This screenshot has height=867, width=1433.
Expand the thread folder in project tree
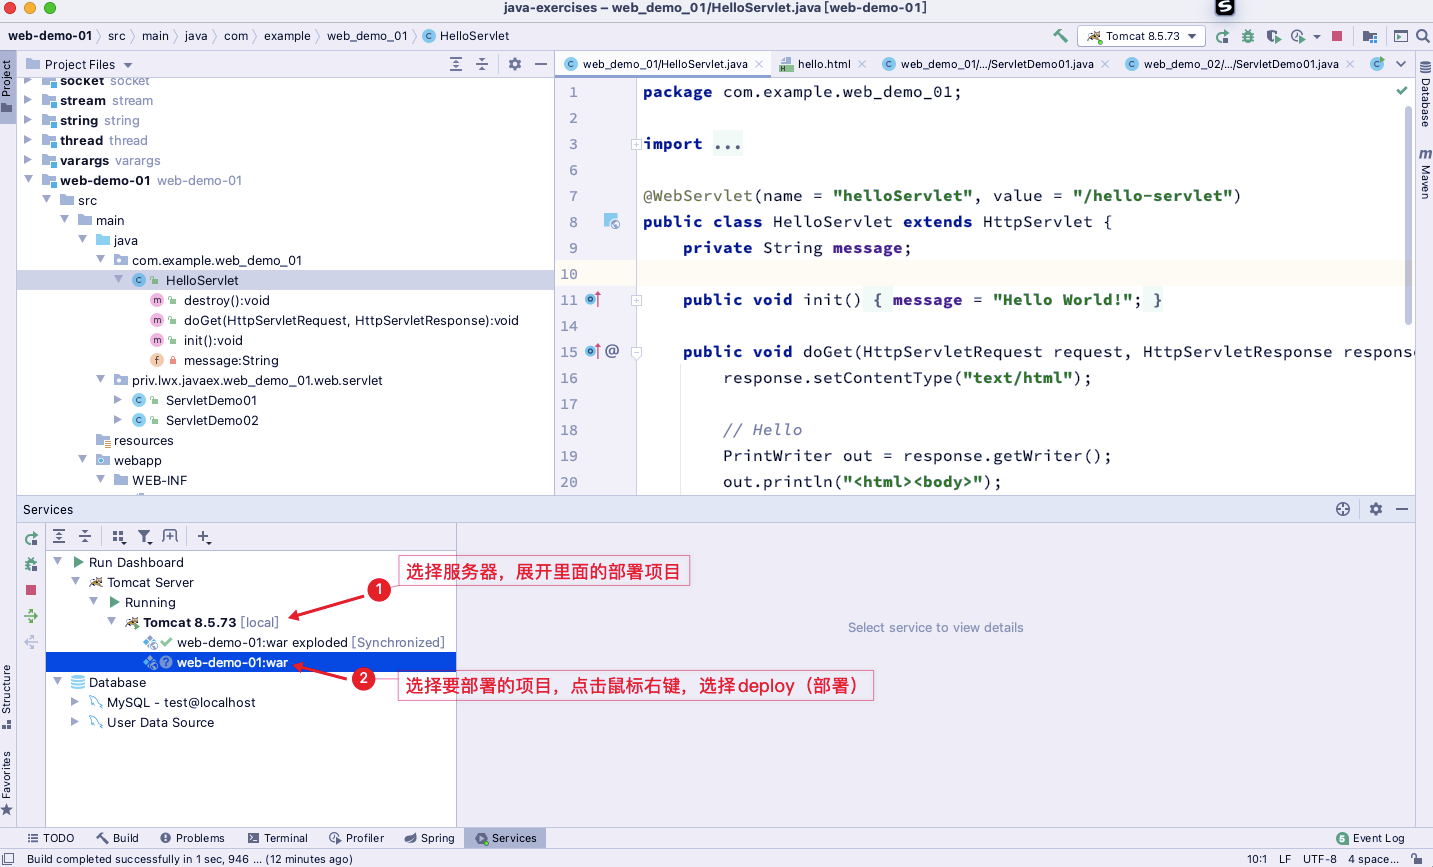click(28, 140)
